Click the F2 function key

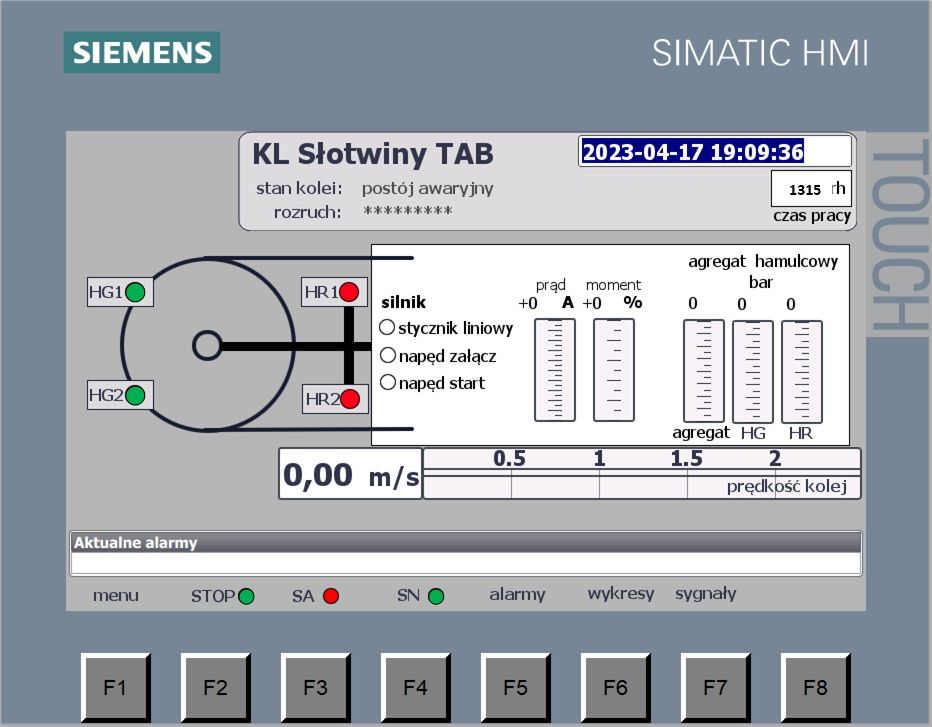click(215, 687)
